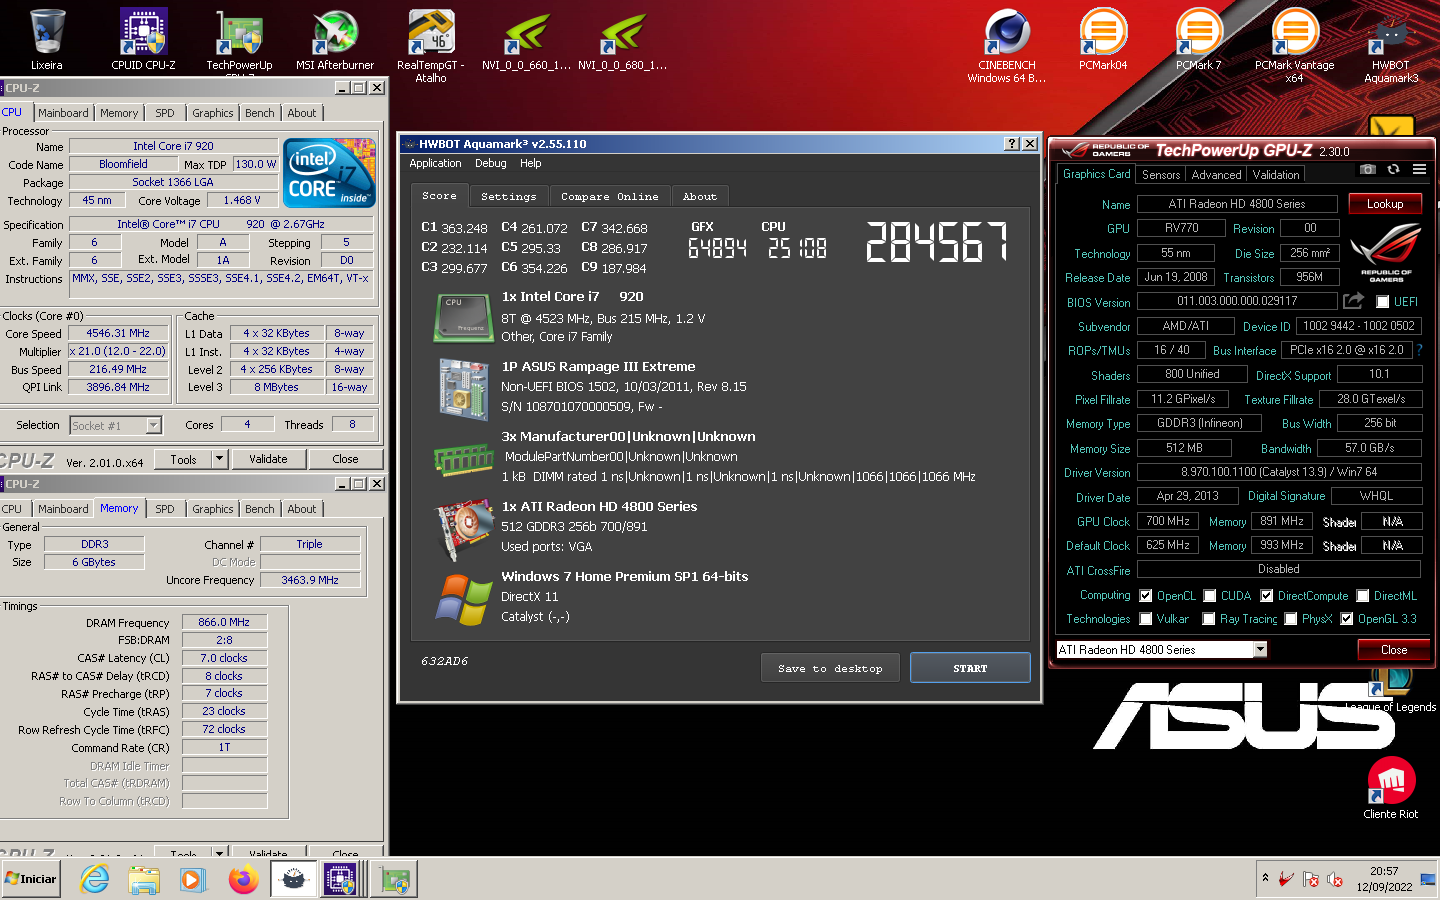Open SPD tab in lower CPU-Z memory window
1440x900 pixels.
coord(164,509)
